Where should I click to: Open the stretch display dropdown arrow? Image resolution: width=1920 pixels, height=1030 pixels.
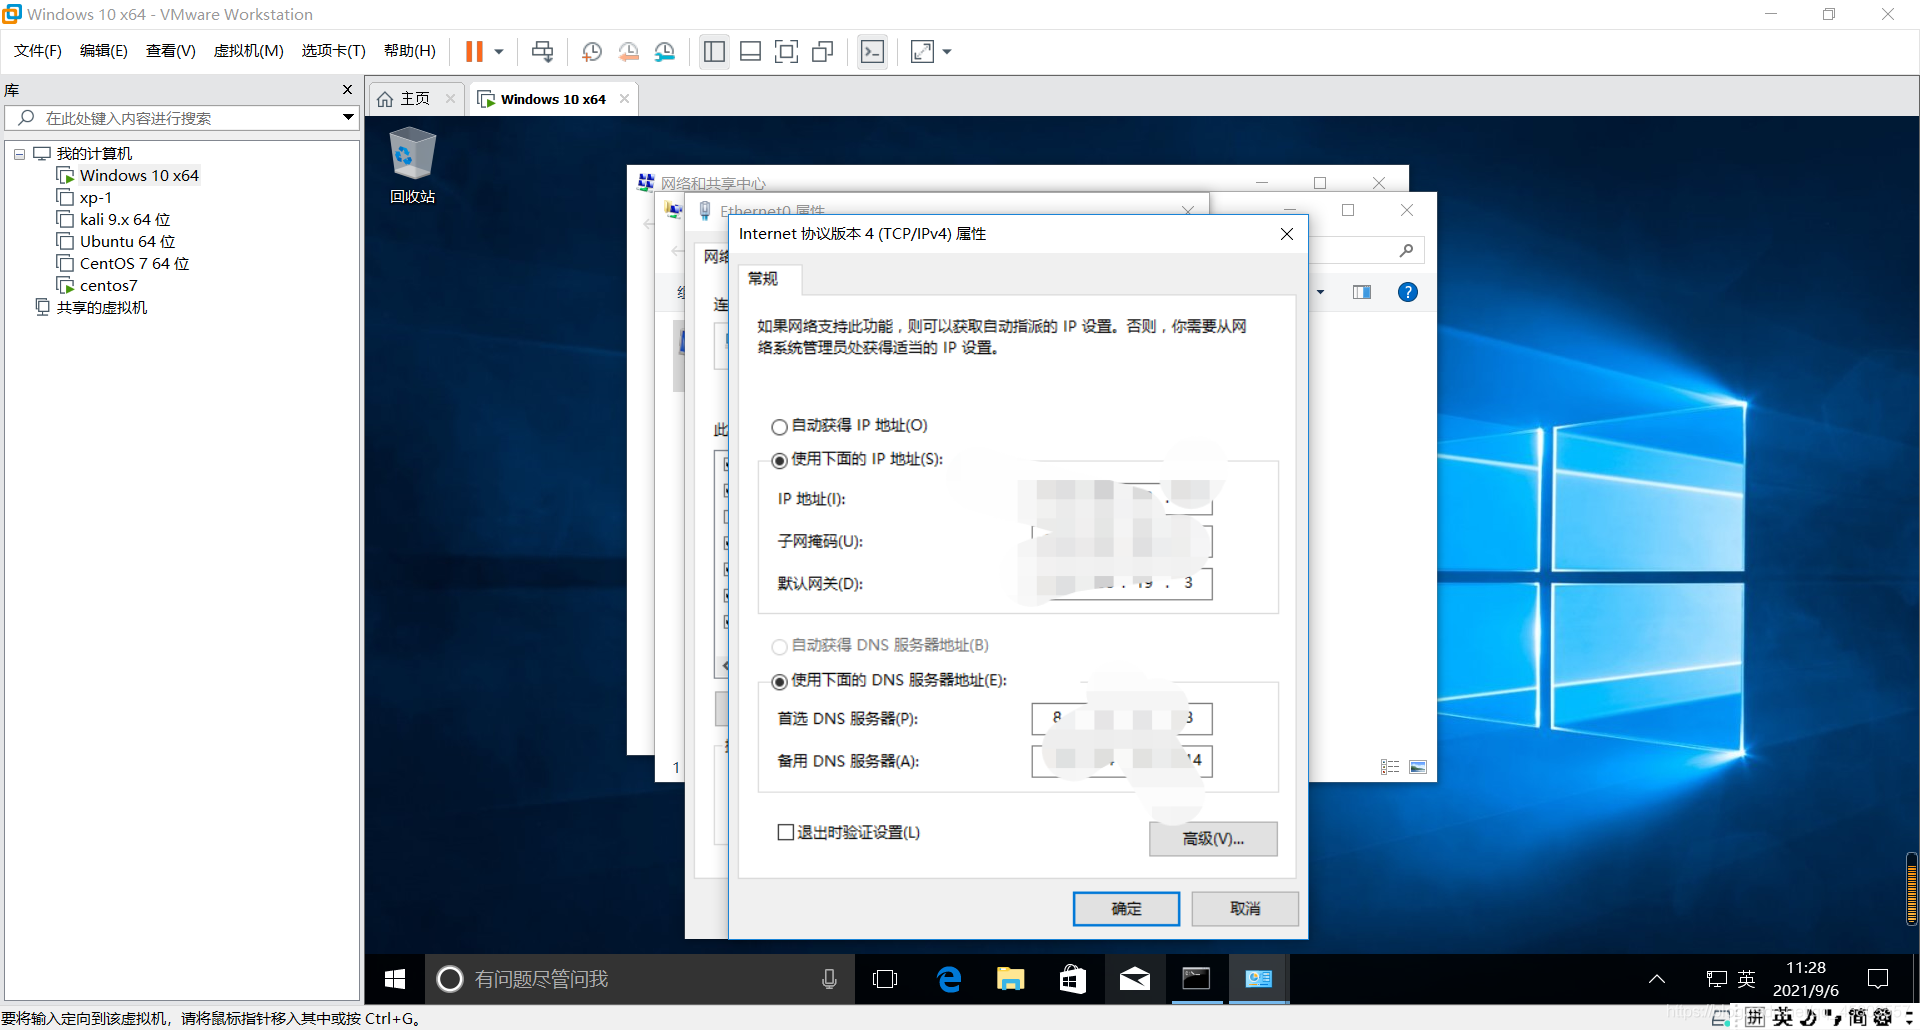pos(947,51)
